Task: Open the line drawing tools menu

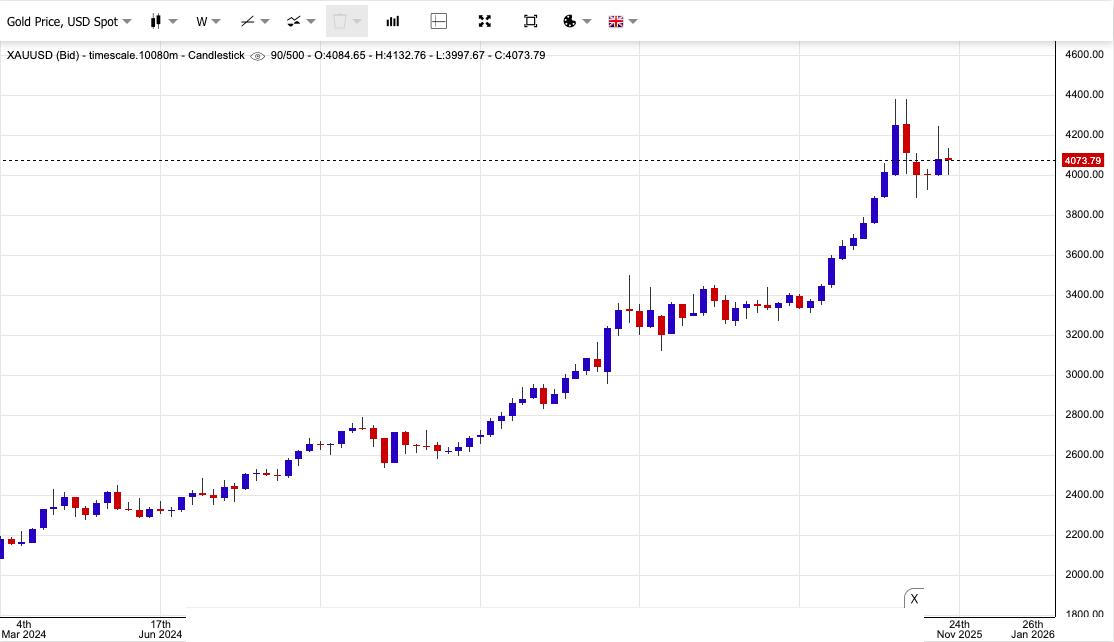Action: (x=255, y=21)
